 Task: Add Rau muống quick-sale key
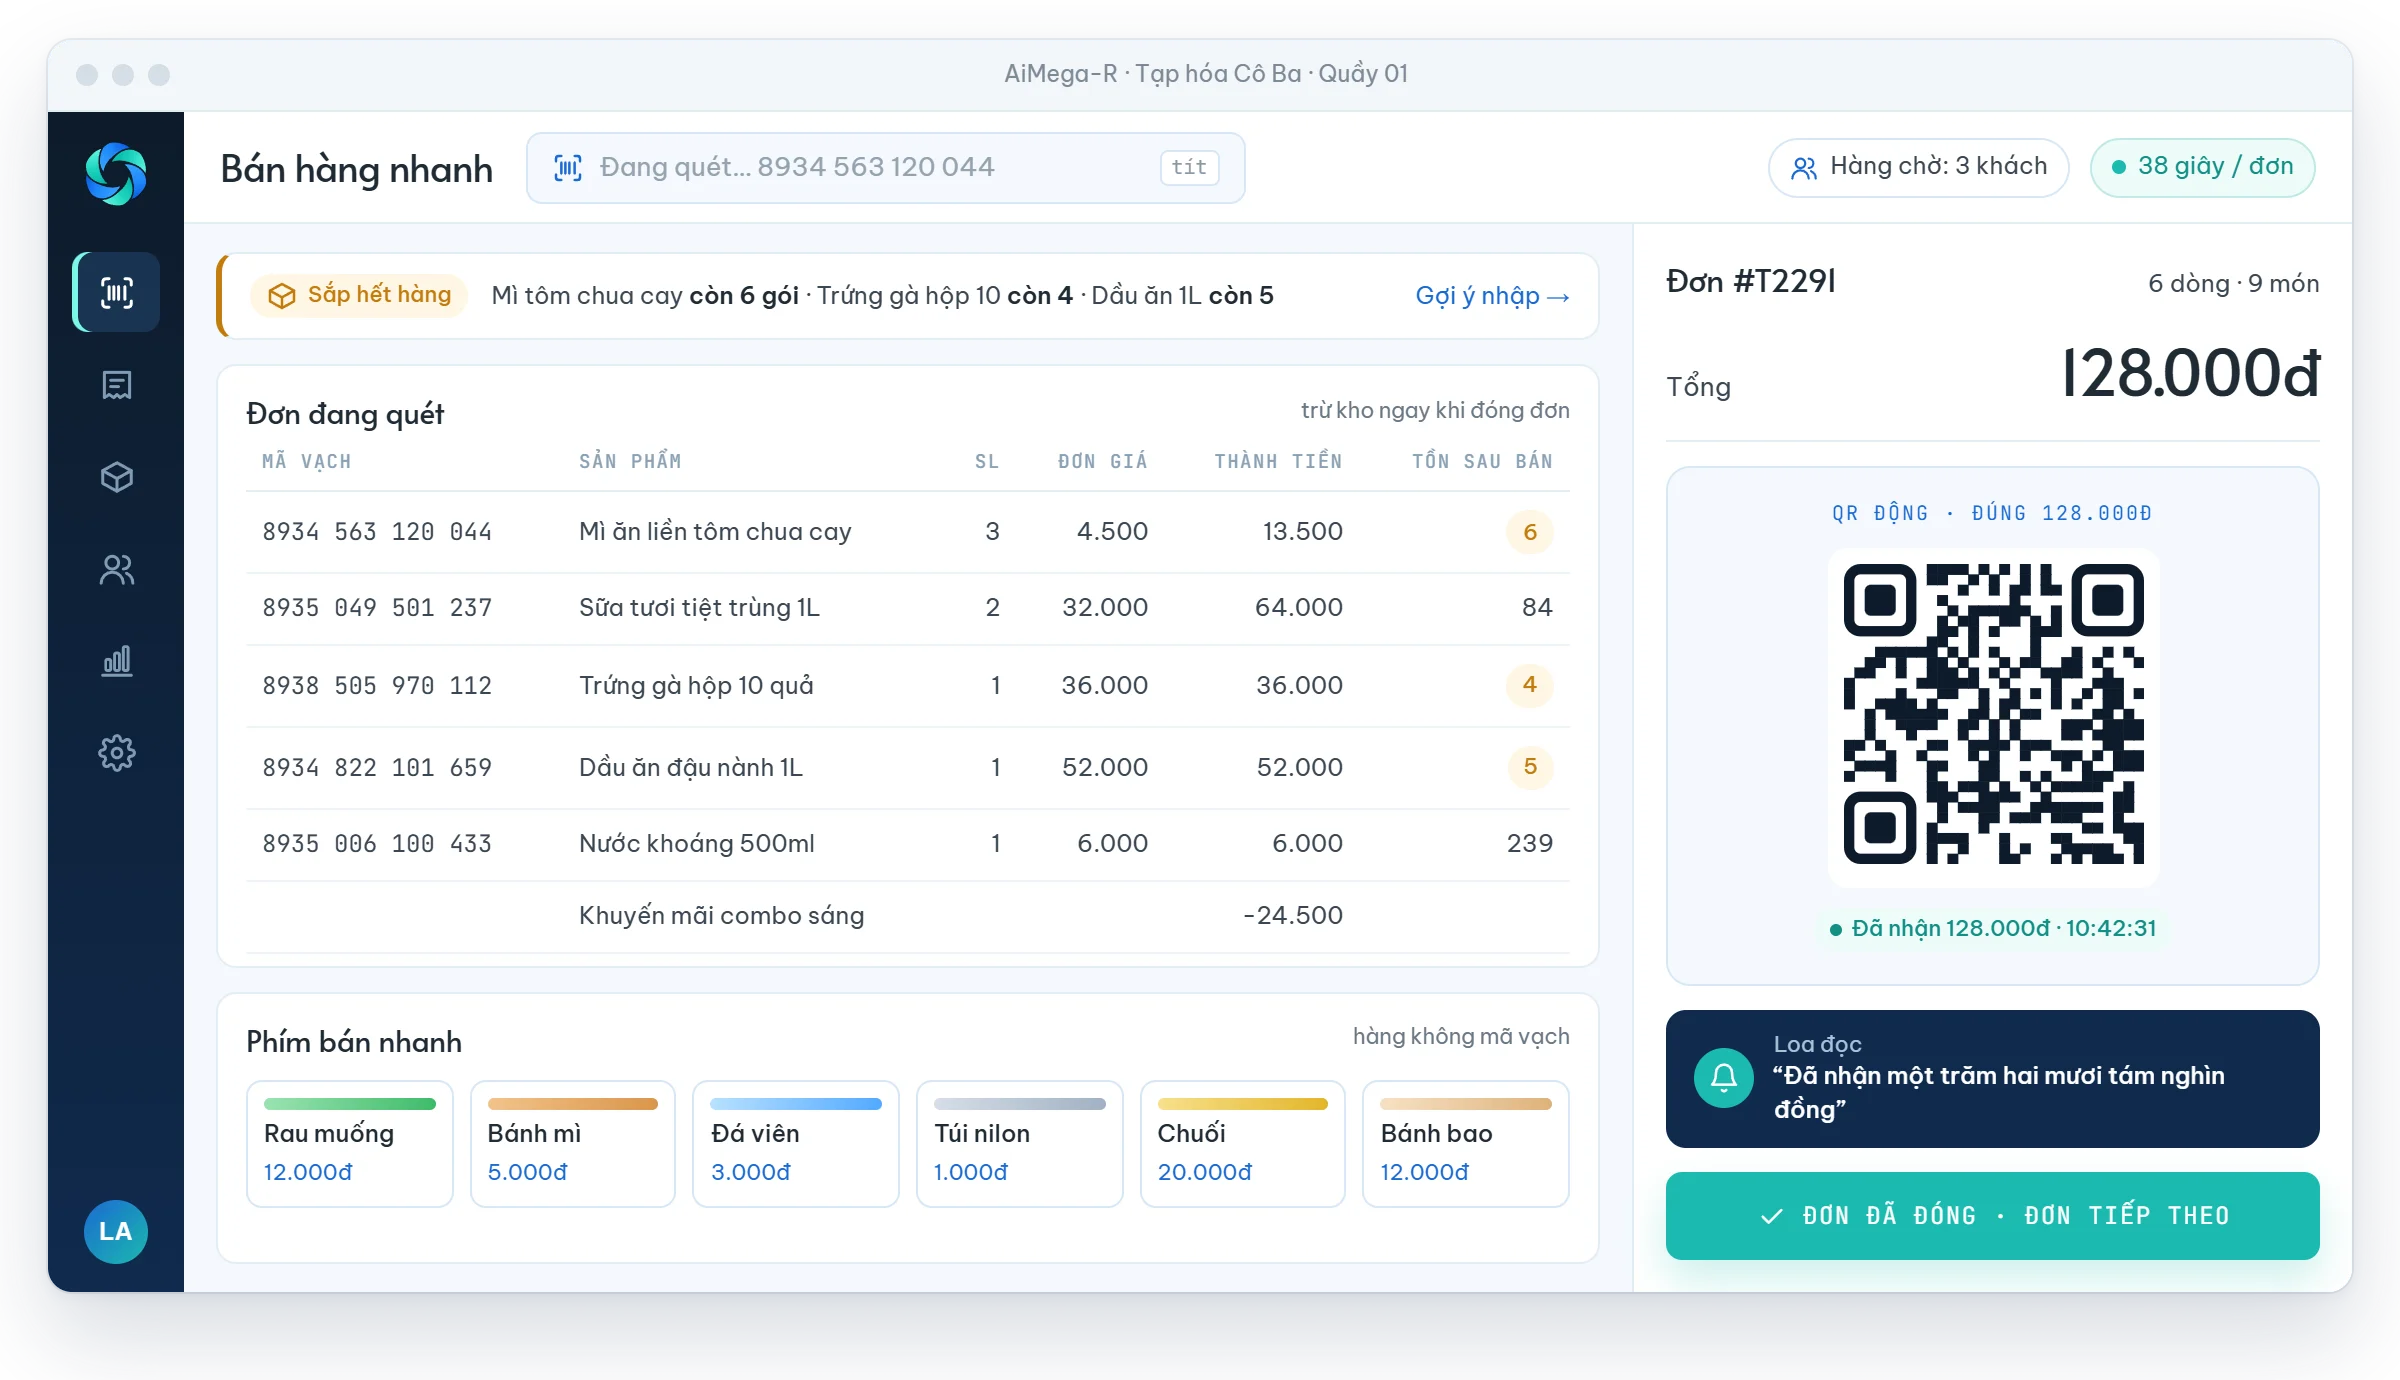[x=350, y=1144]
